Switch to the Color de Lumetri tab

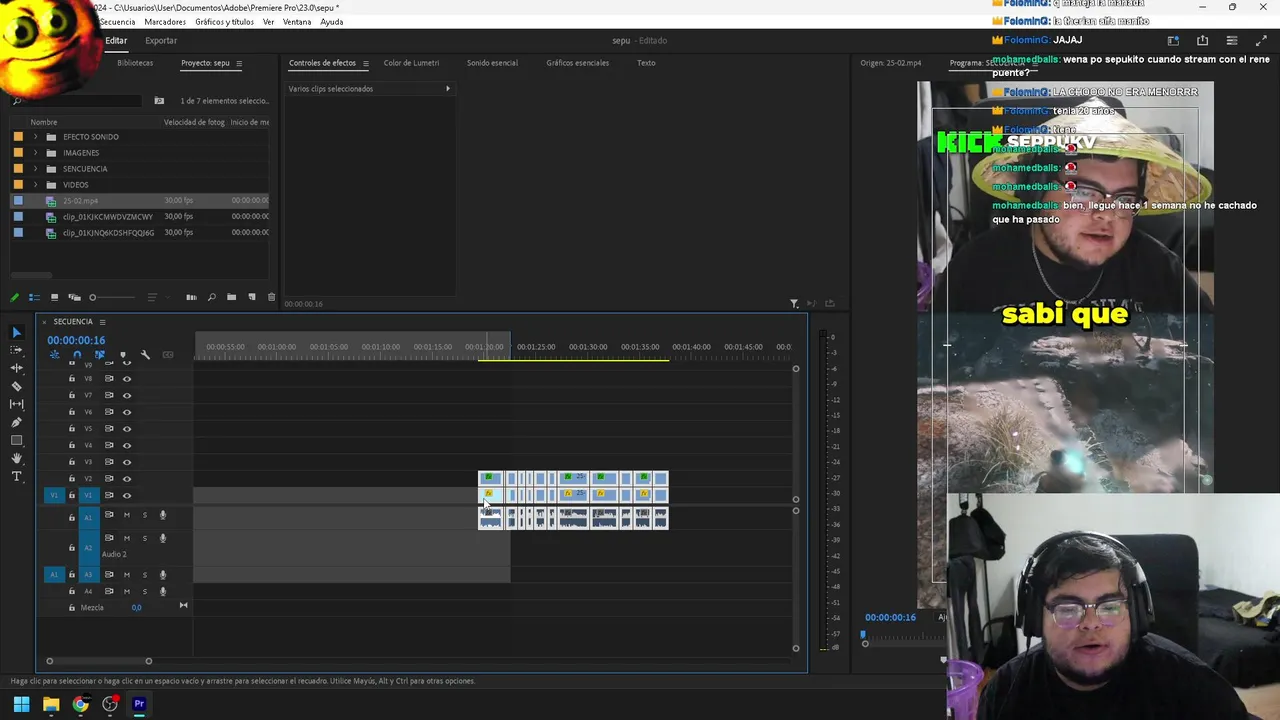click(411, 63)
